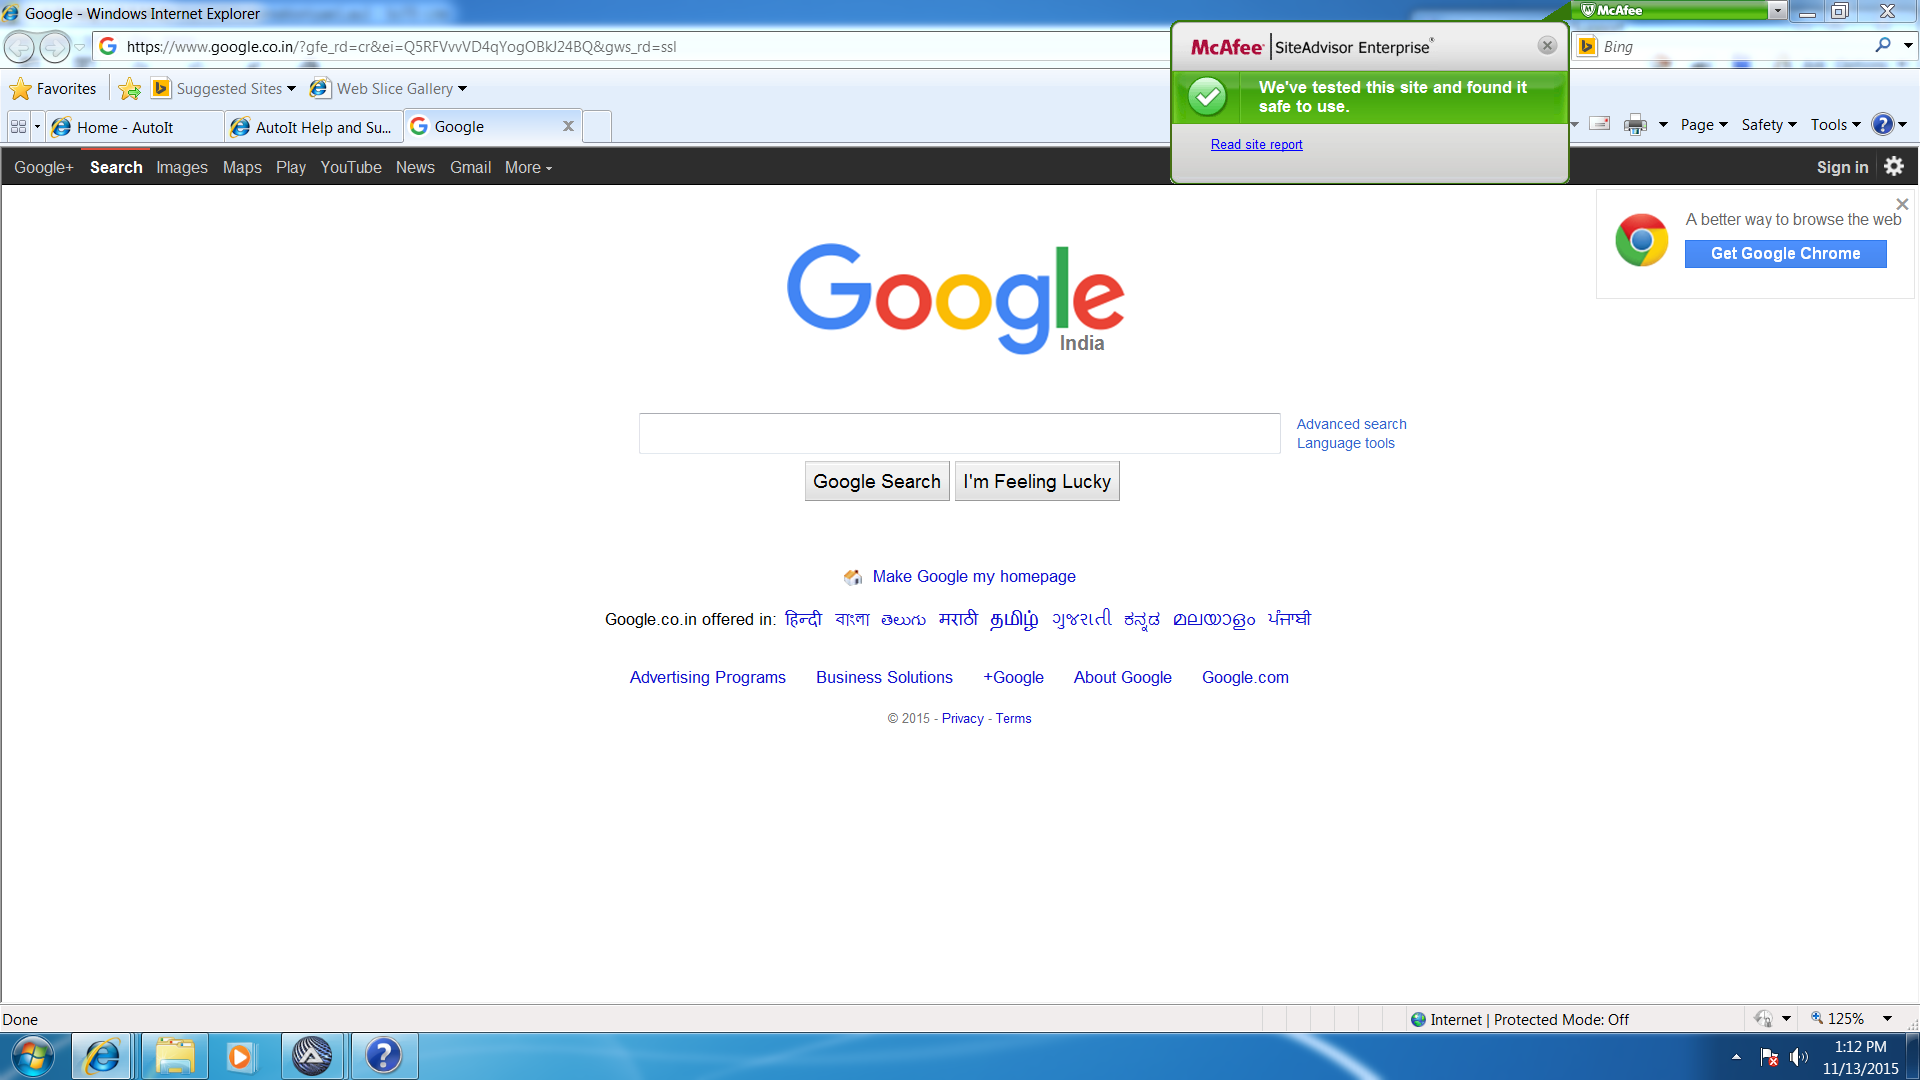Click into the Google search text box
Viewport: 1920px width, 1080px height.
click(959, 433)
